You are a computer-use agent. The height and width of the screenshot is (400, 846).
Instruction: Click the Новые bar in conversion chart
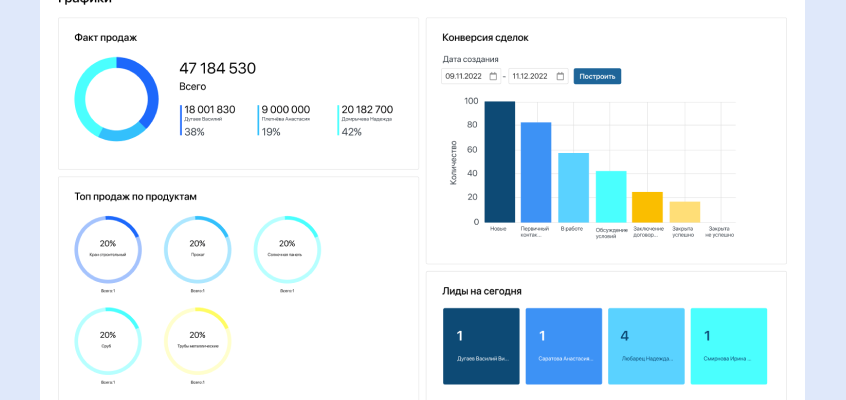point(499,162)
